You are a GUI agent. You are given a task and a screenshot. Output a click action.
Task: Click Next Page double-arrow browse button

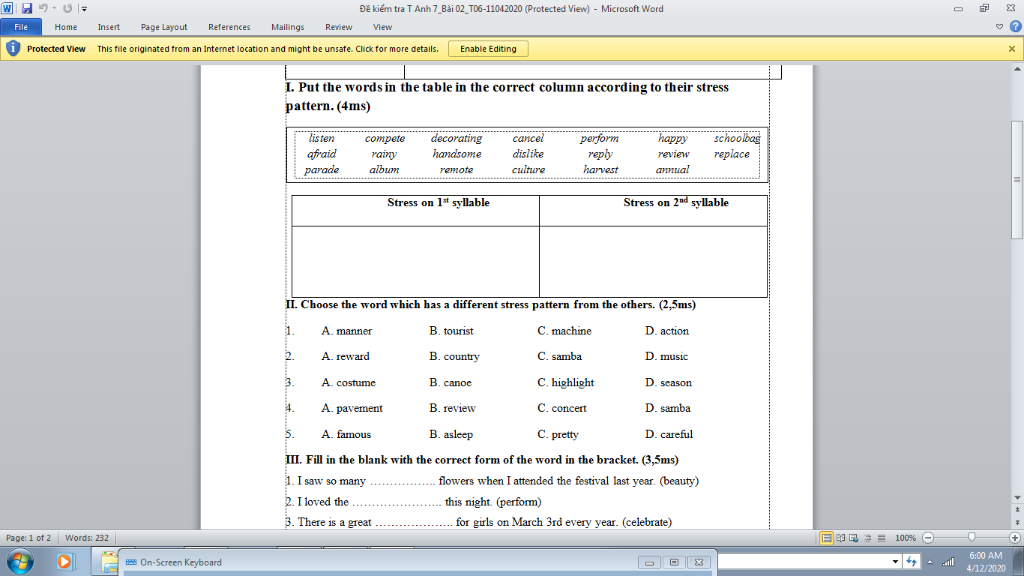[1017, 523]
